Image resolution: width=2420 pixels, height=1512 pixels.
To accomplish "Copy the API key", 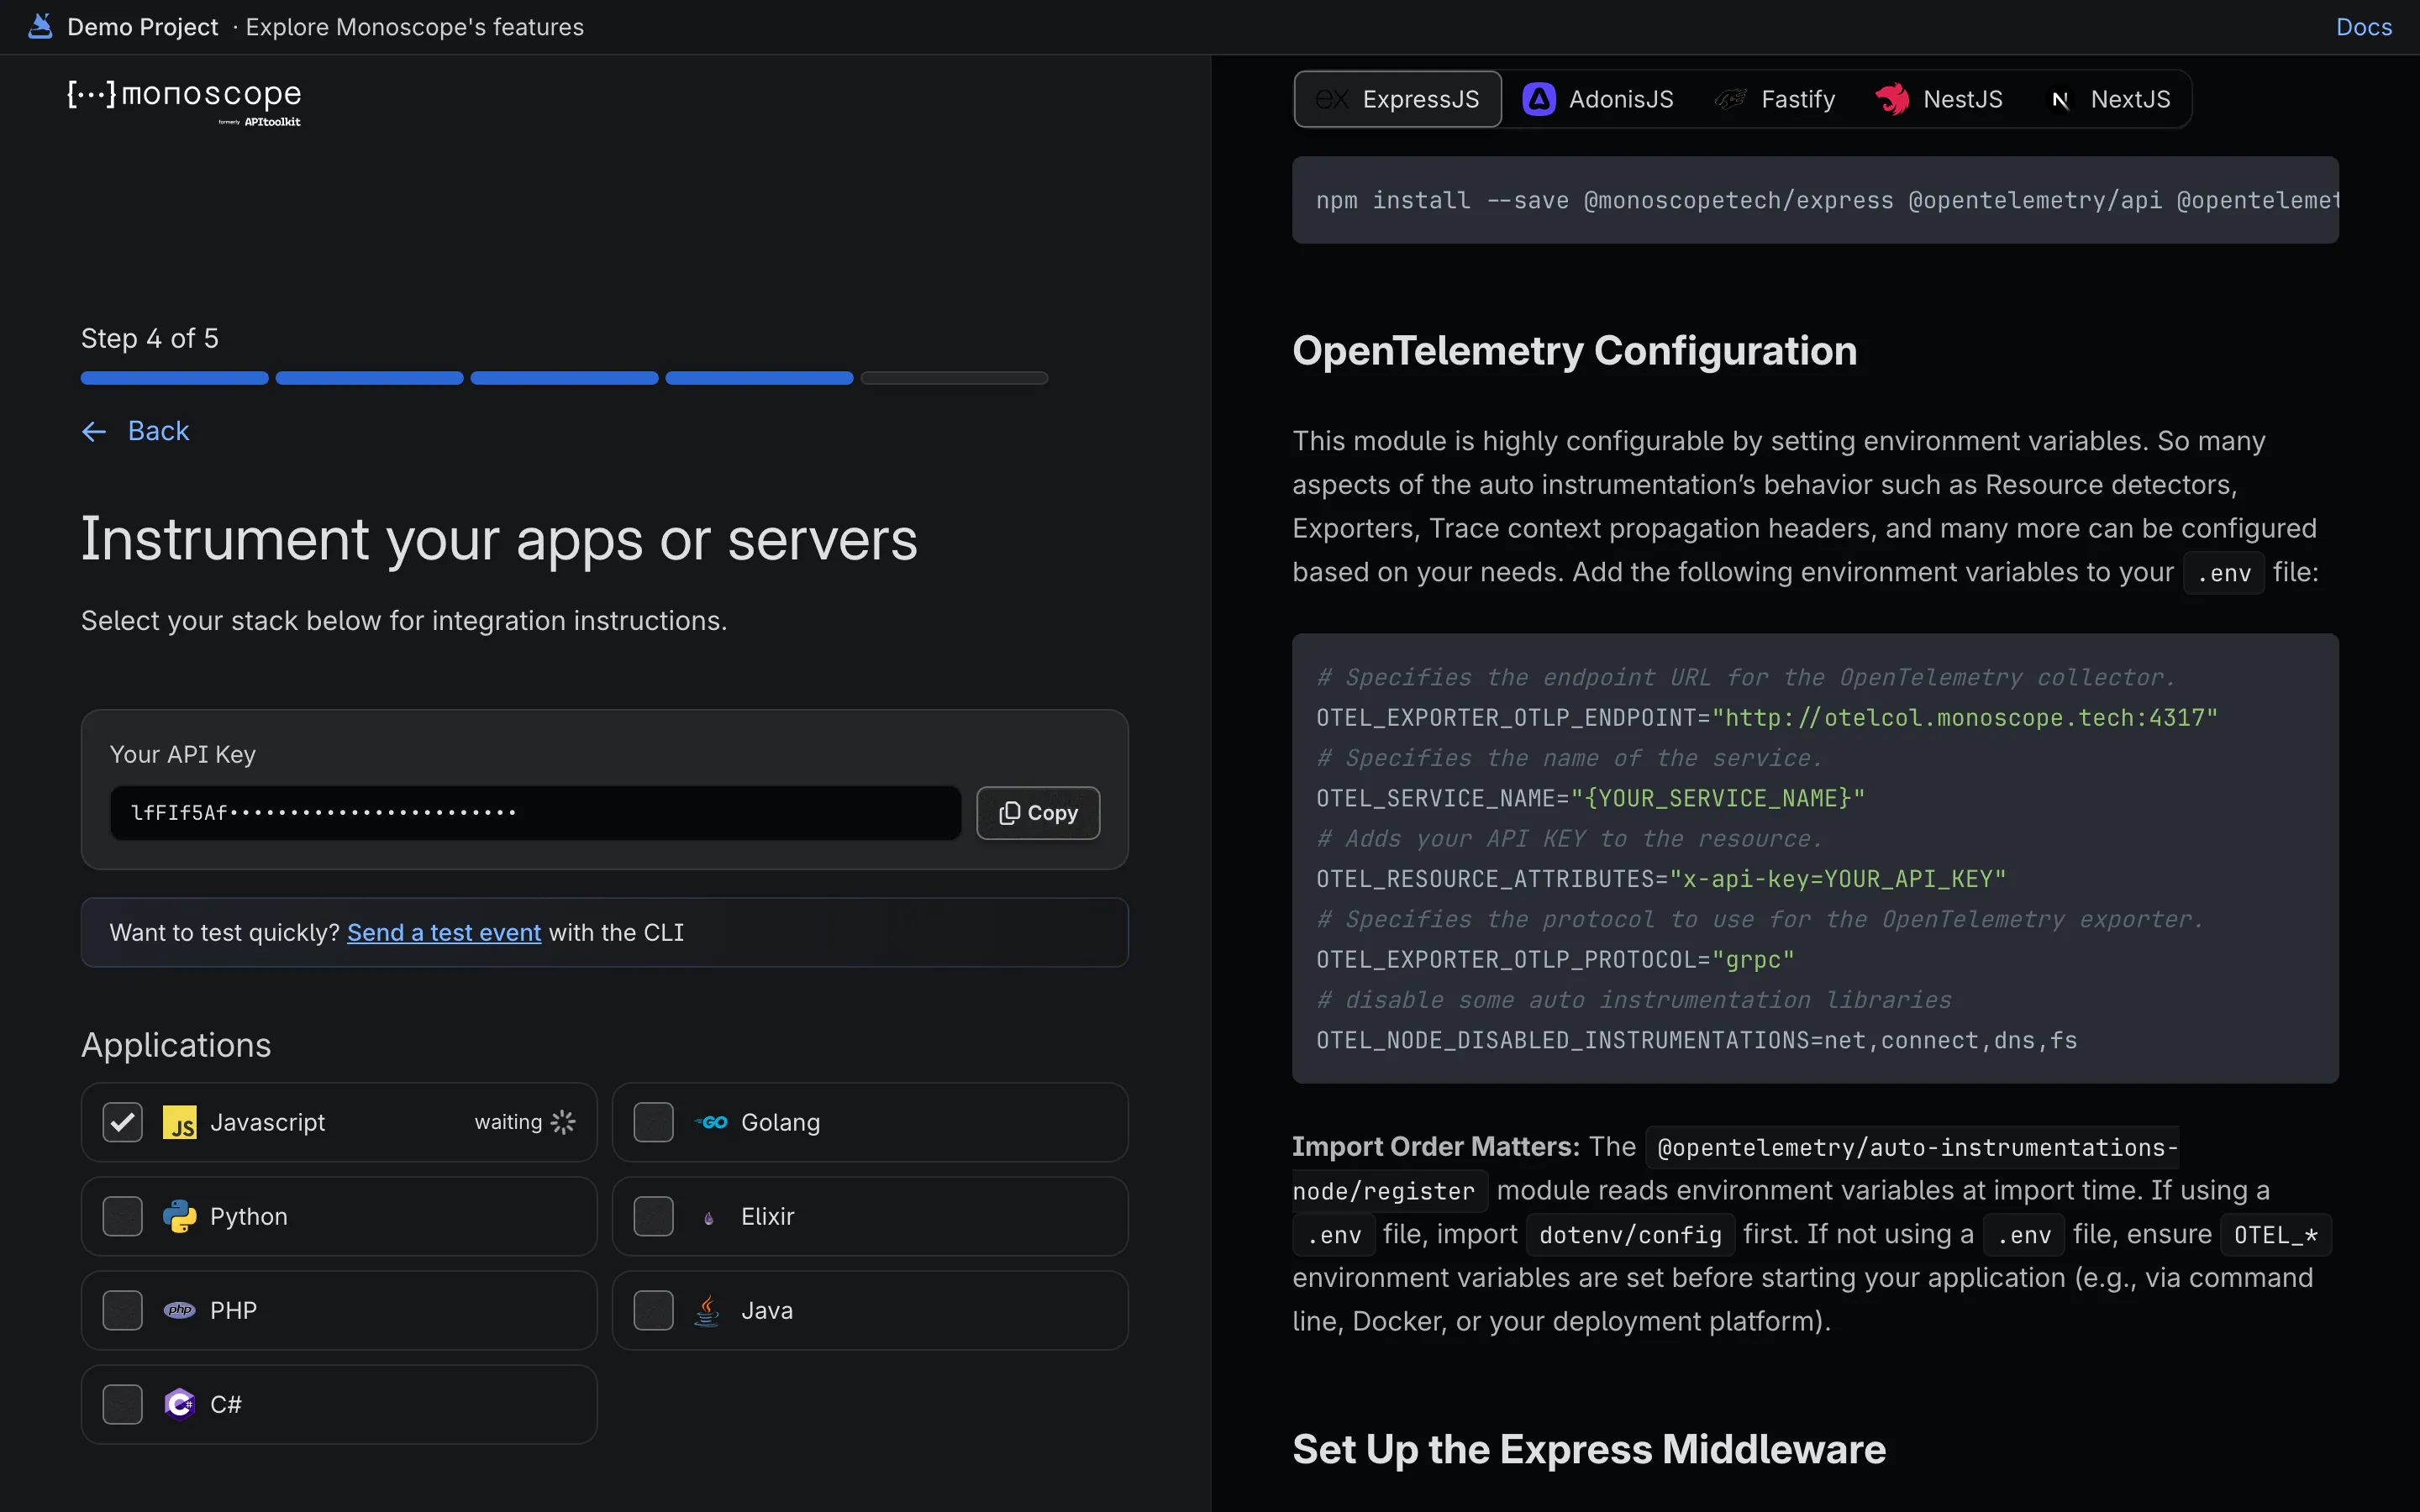I will point(1038,813).
